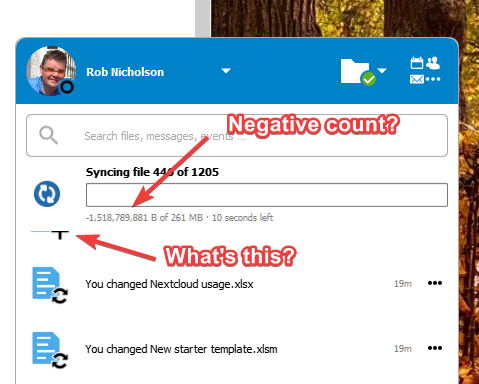Click Rob Nicholson's avatar picture
The width and height of the screenshot is (479, 384).
(x=51, y=71)
